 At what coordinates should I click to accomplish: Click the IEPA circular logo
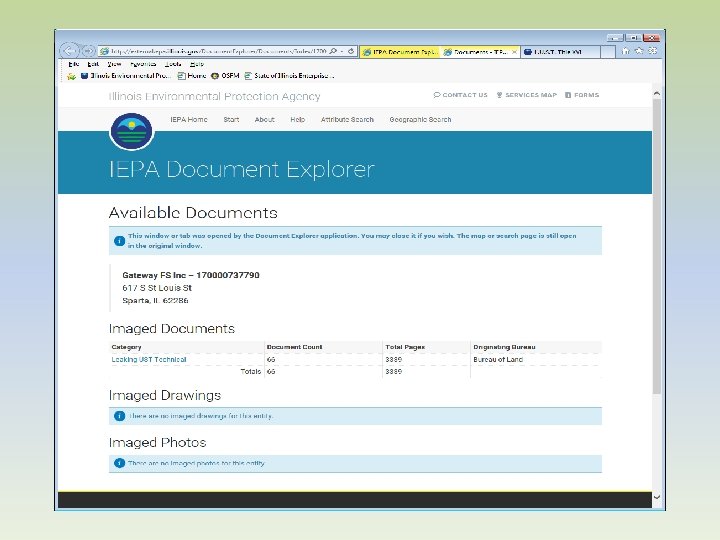[x=131, y=131]
